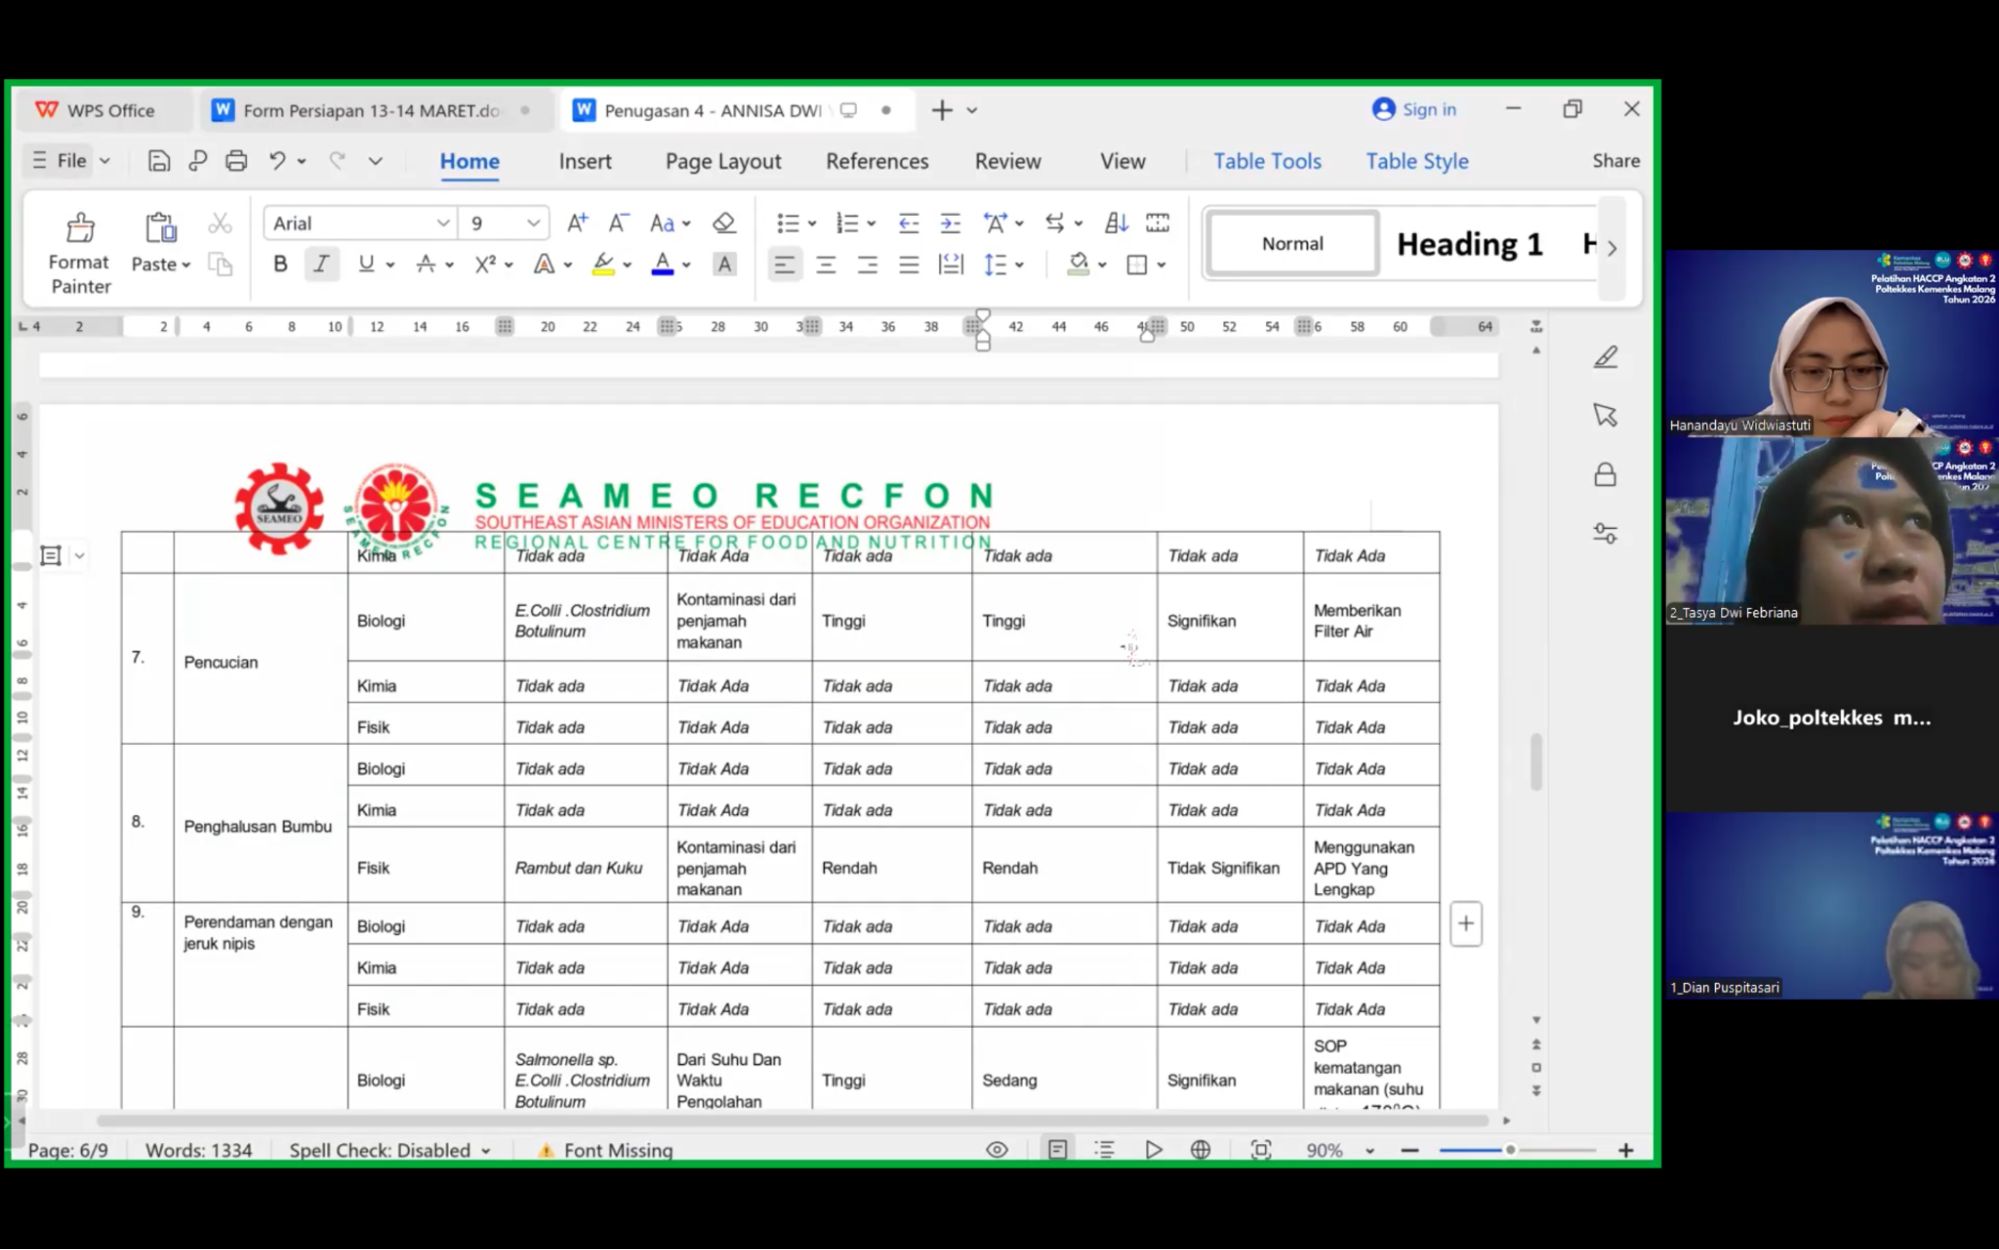Click the lock icon in right sidebar
Screen dimensions: 1999x1250
point(1605,474)
